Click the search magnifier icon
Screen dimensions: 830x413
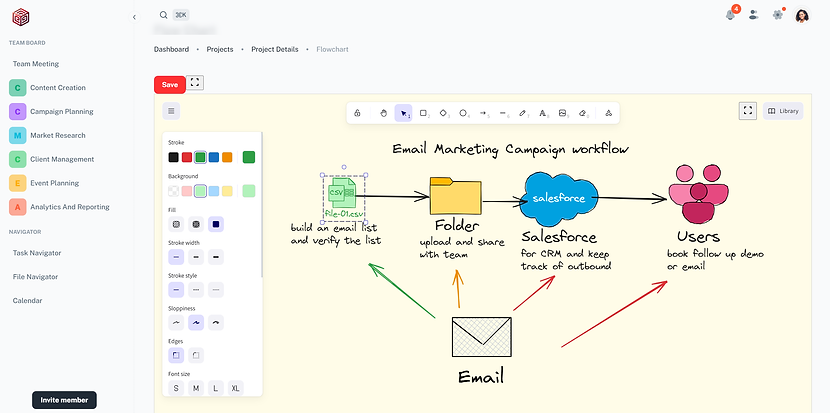pyautogui.click(x=164, y=15)
